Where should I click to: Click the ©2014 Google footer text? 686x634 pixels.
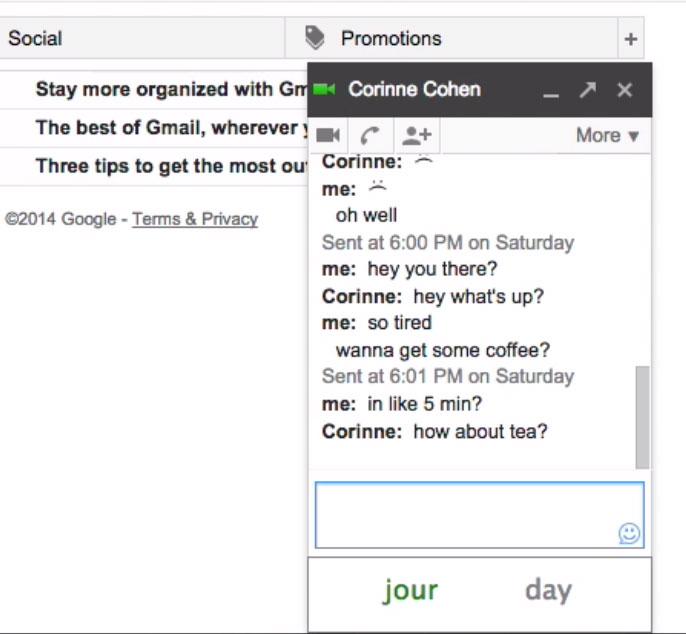[x=61, y=219]
